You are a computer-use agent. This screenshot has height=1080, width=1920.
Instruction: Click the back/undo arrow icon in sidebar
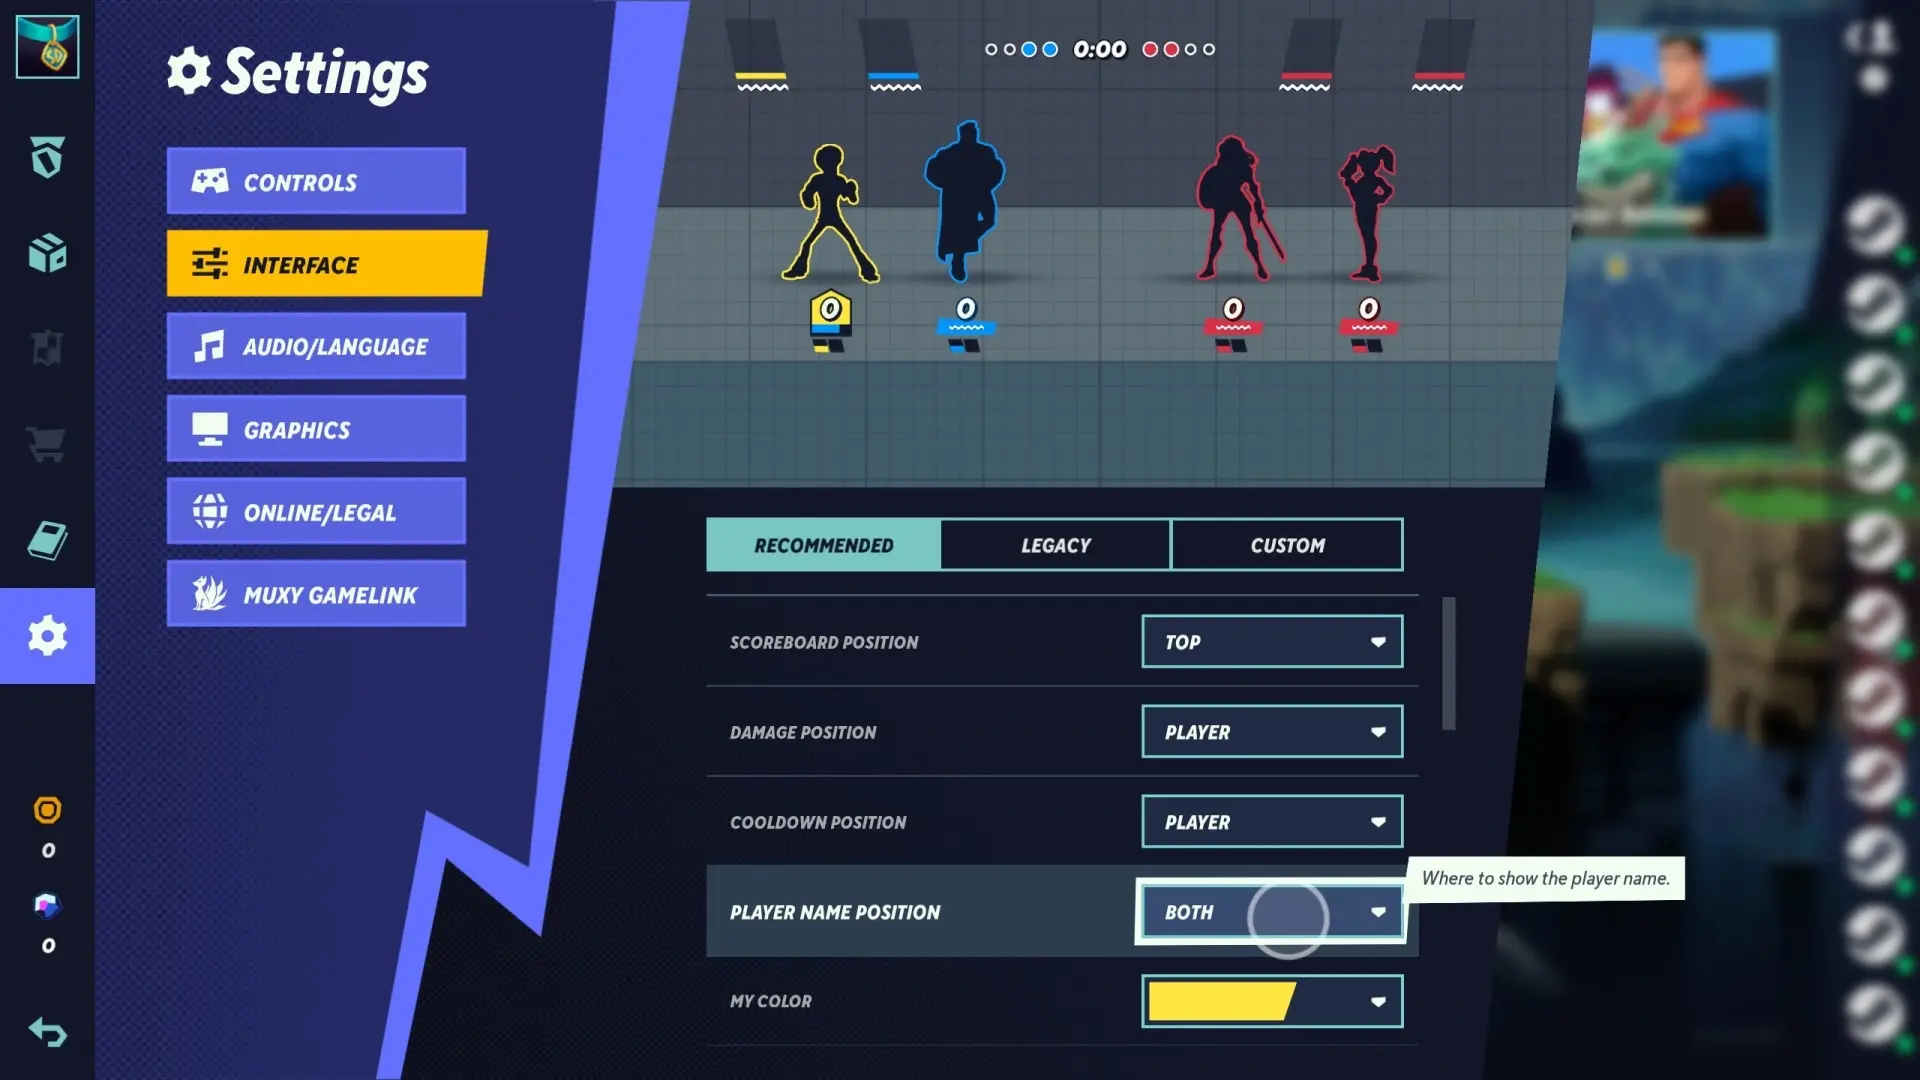(x=46, y=1033)
